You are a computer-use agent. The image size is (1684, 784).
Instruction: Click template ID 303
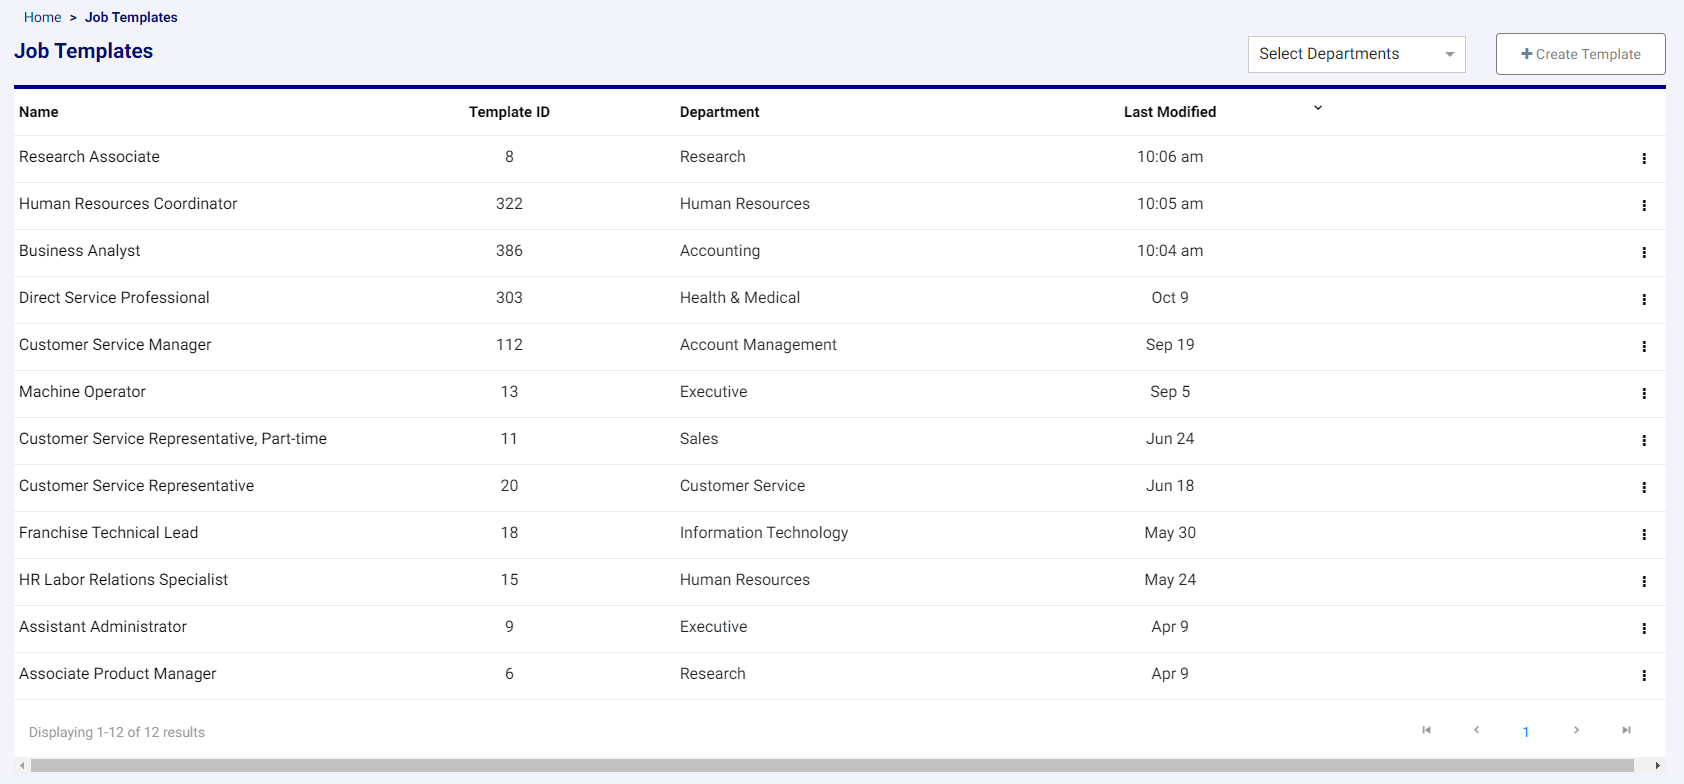pos(509,298)
